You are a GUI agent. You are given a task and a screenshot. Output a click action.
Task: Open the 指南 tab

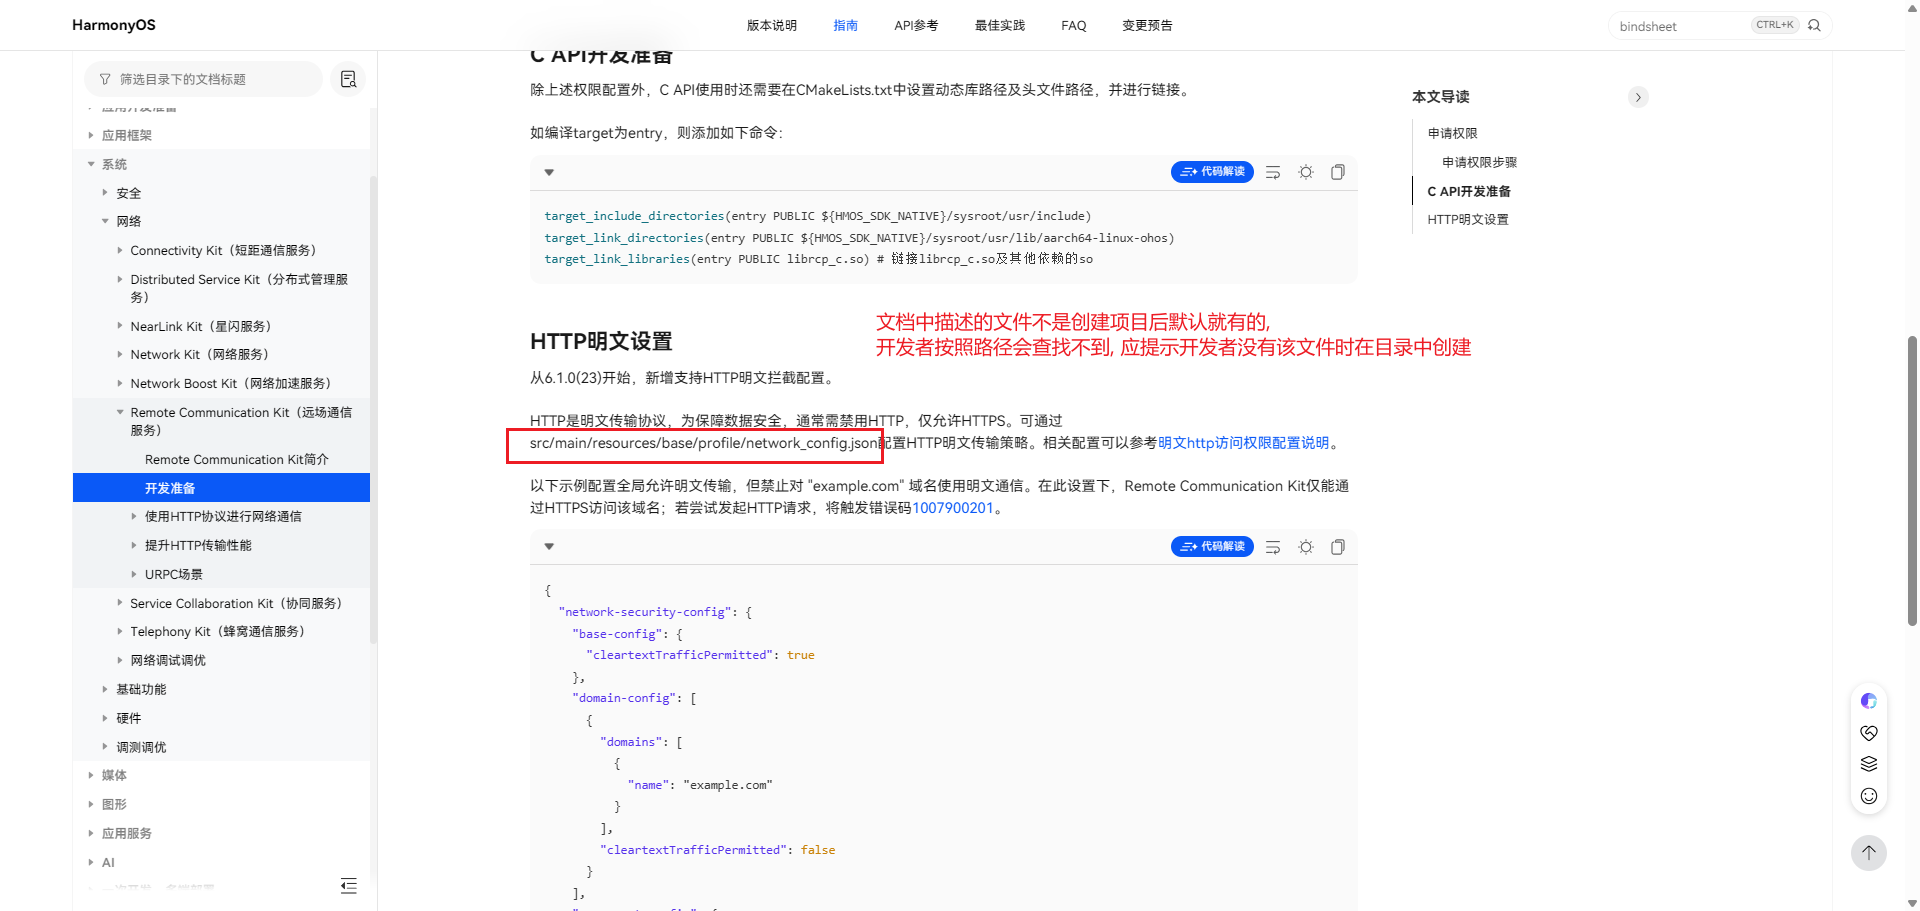pyautogui.click(x=846, y=26)
